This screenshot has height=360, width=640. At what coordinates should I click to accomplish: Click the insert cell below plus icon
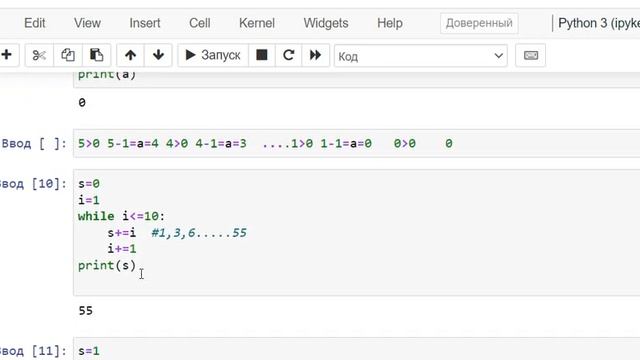pos(7,55)
